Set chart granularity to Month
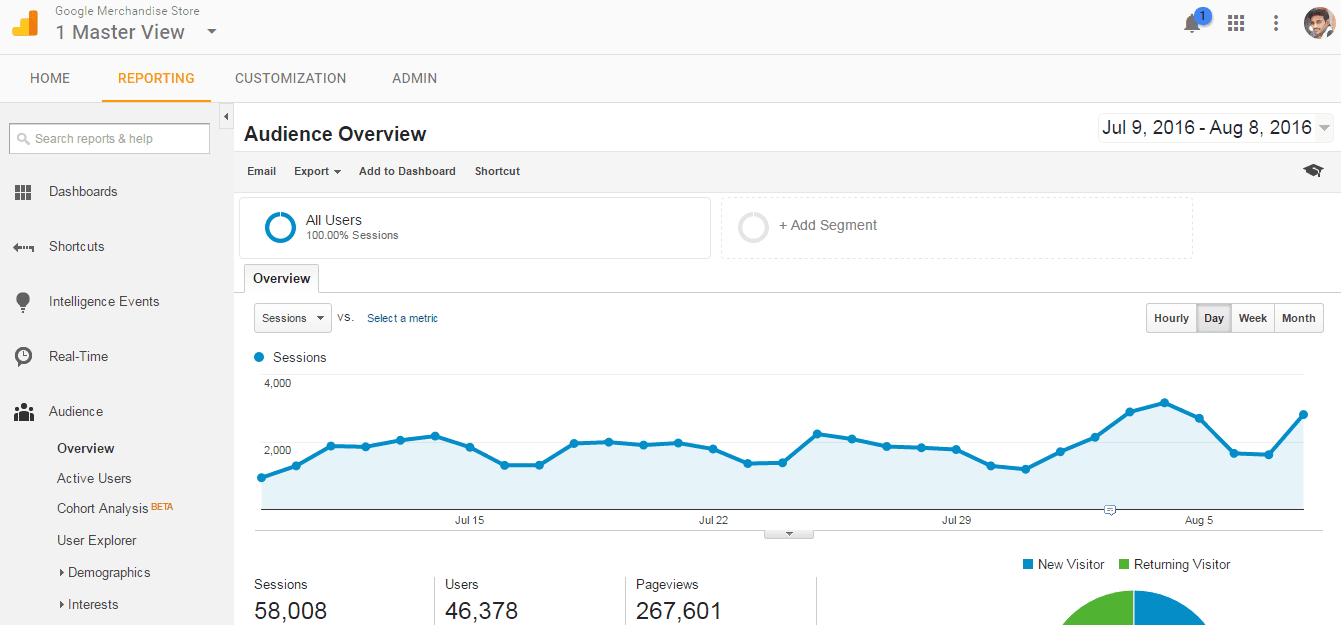Screen dimensions: 1341x625 [x=1299, y=318]
